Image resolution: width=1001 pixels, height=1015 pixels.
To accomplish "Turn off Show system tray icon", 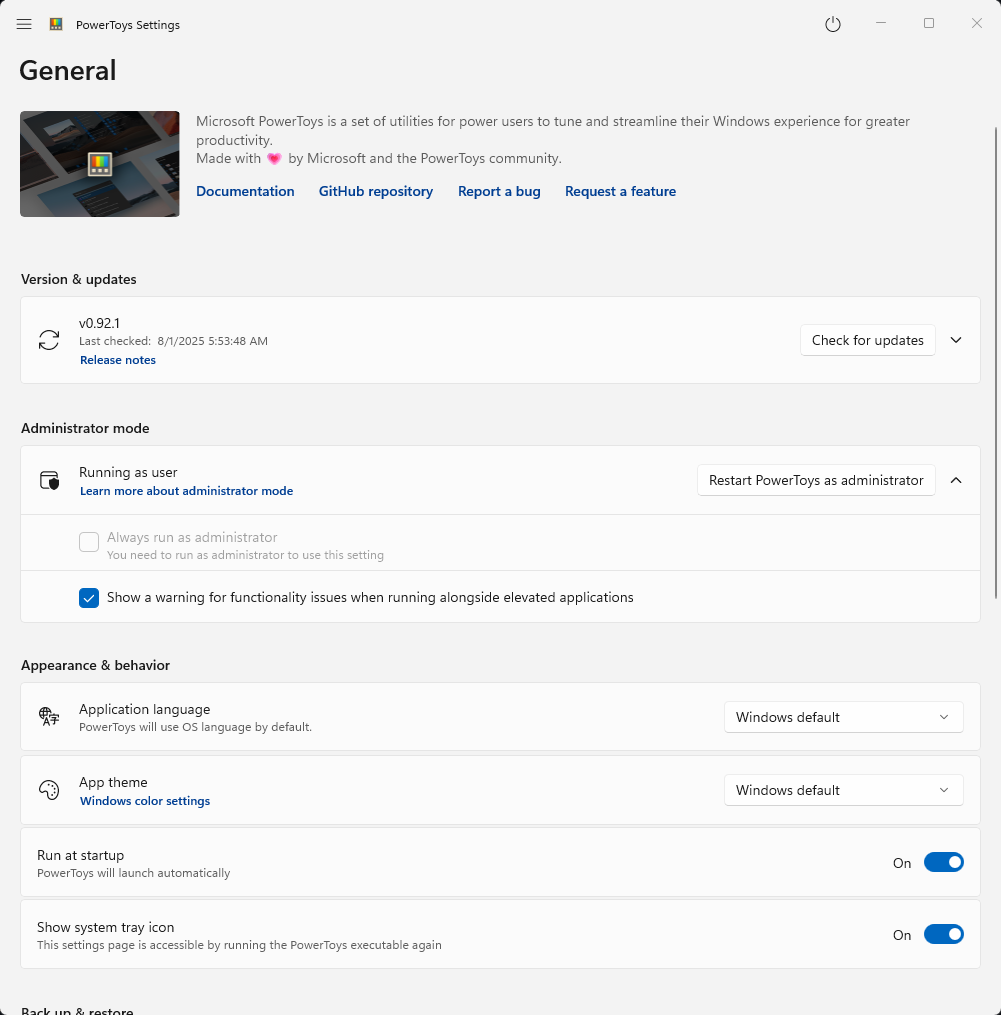I will [x=943, y=934].
